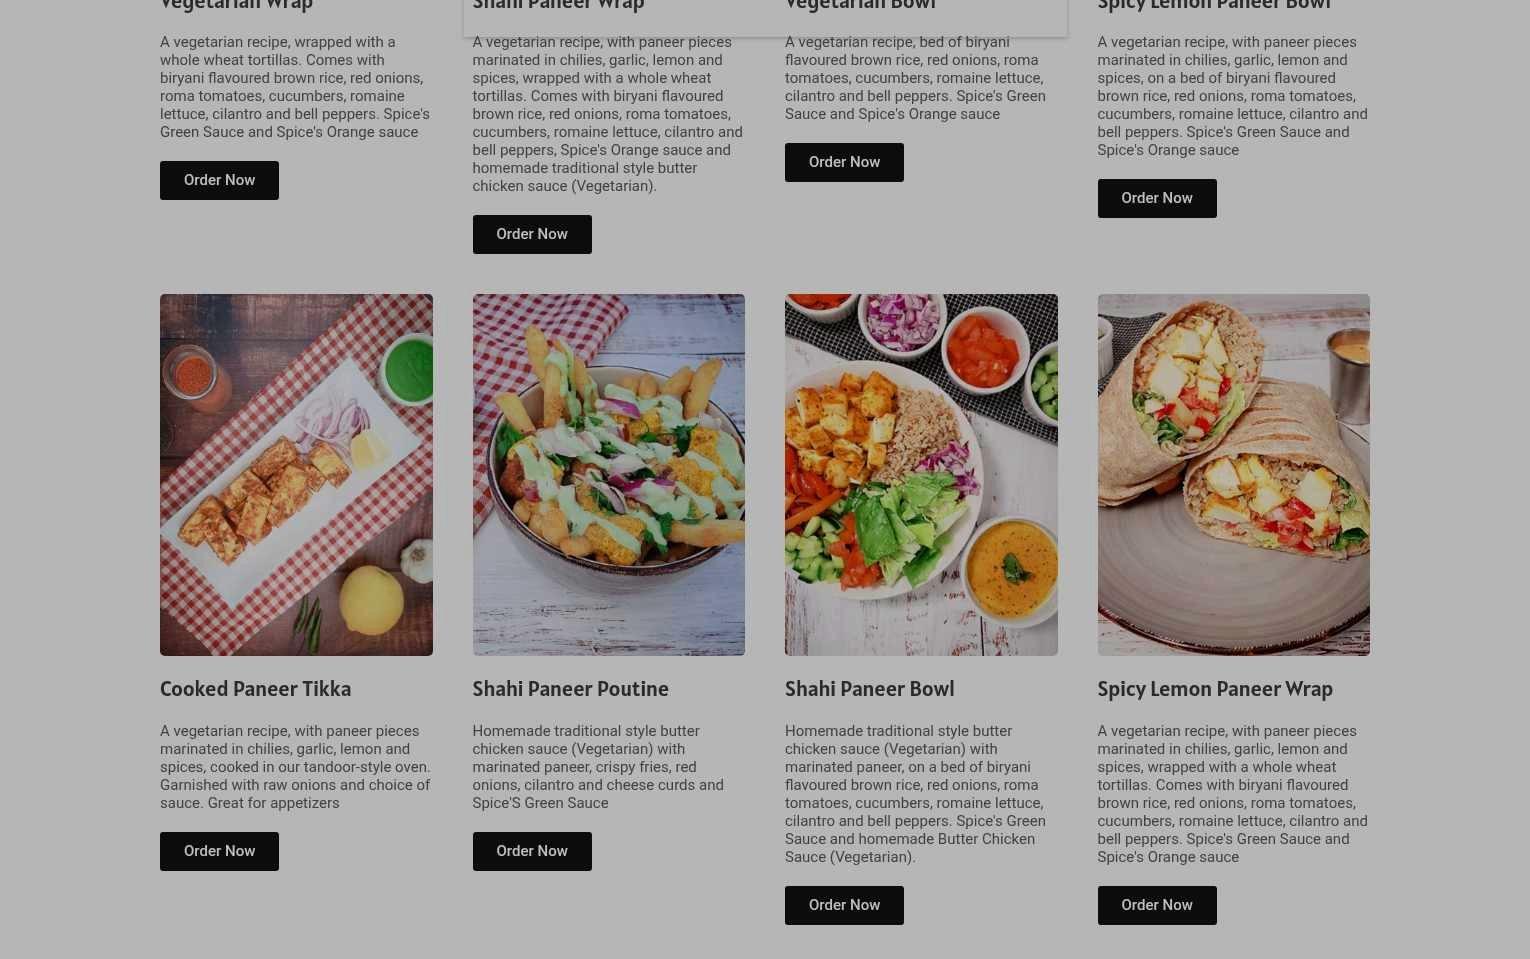Screen dimensions: 1530x959
Task: Select the Cooked Paneer Tikka title
Action: click(256, 689)
